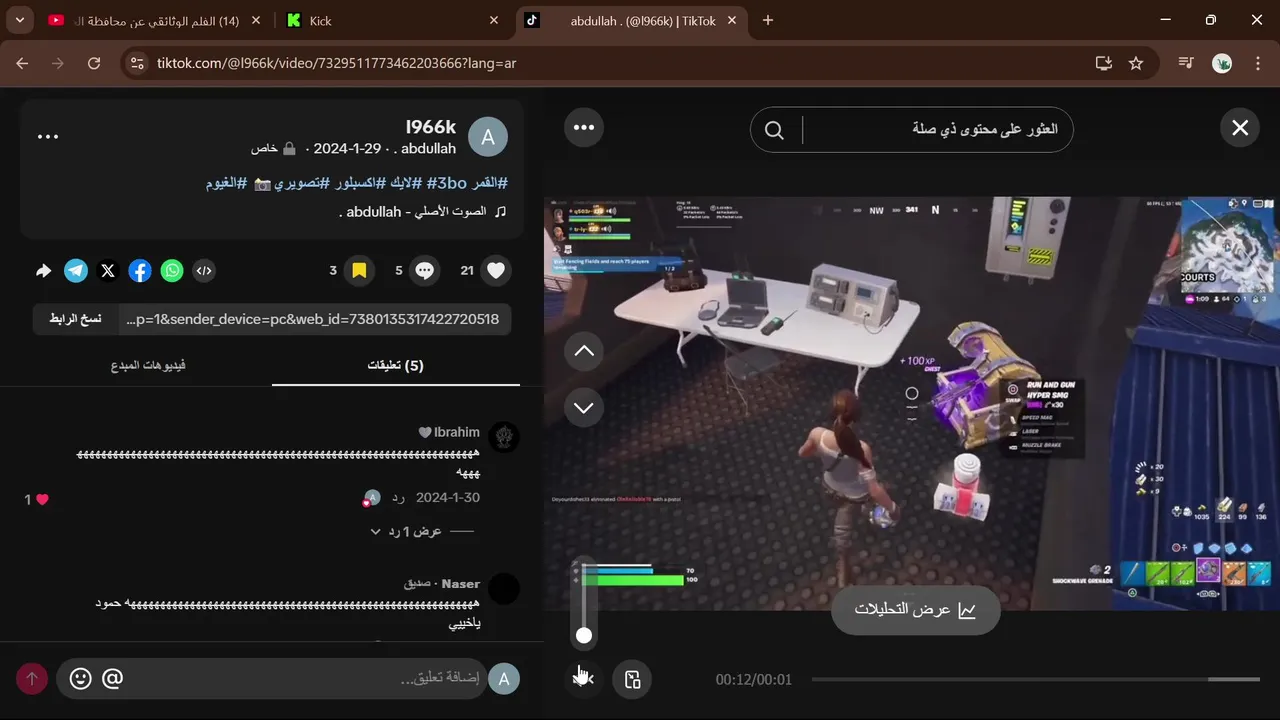Screen dimensions: 1280x720
Task: Open the l966k profile name
Action: pos(431,127)
